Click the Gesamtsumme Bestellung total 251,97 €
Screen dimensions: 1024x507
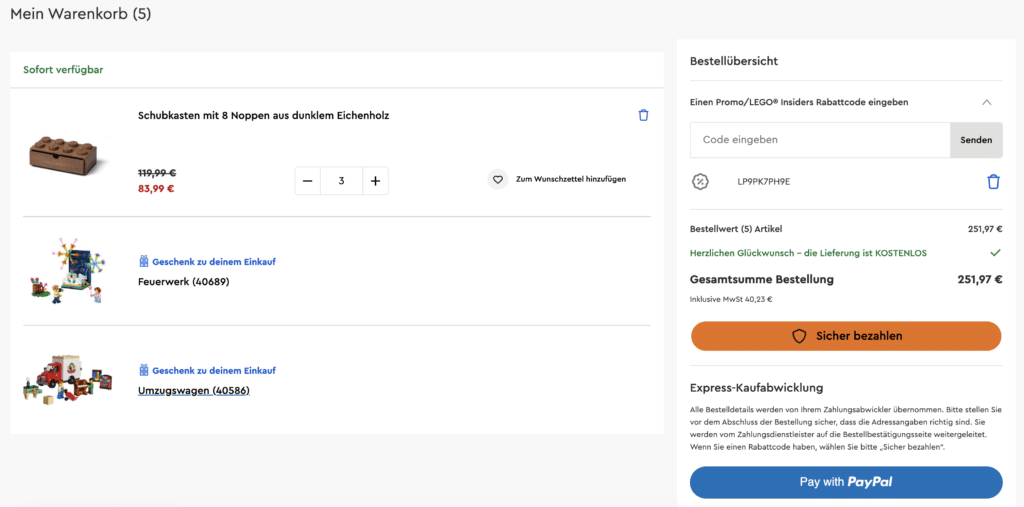pyautogui.click(x=980, y=280)
